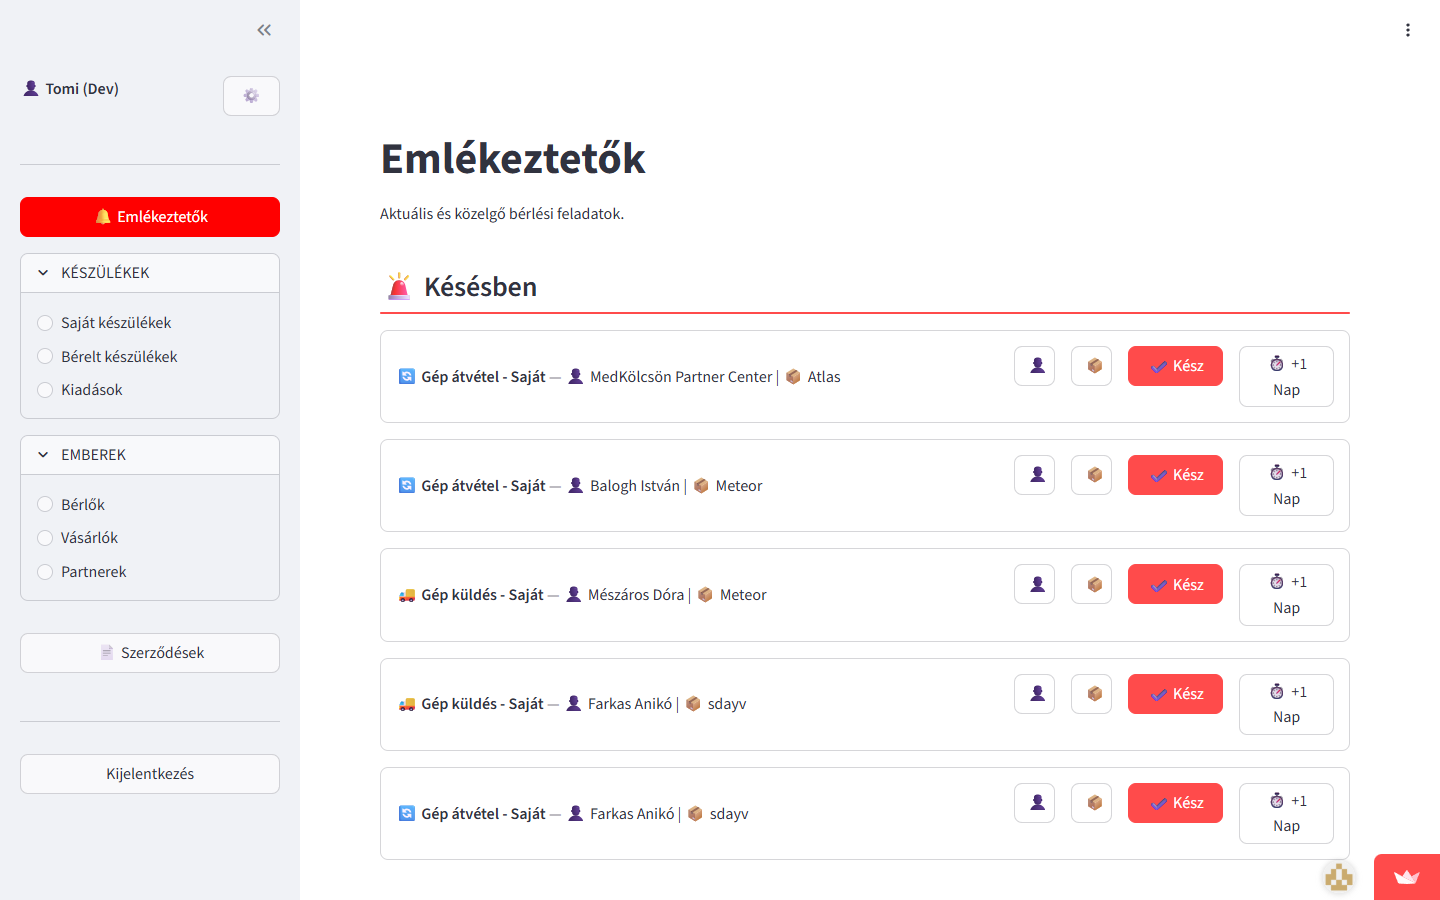Open package icon in Balogh István row

pyautogui.click(x=1092, y=475)
